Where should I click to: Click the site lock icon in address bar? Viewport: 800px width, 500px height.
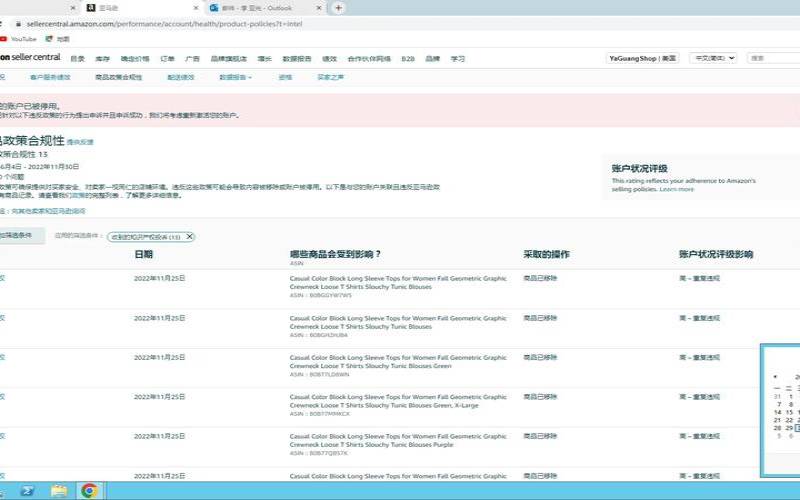(18, 24)
